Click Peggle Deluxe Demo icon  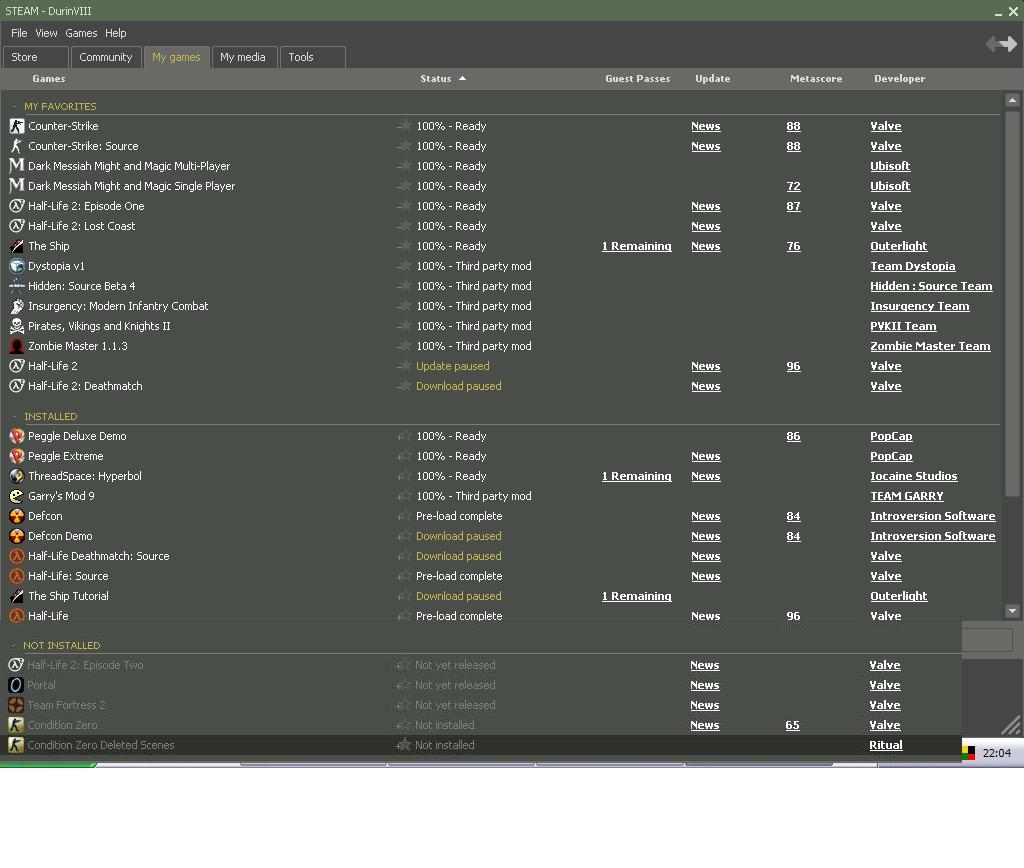point(17,436)
